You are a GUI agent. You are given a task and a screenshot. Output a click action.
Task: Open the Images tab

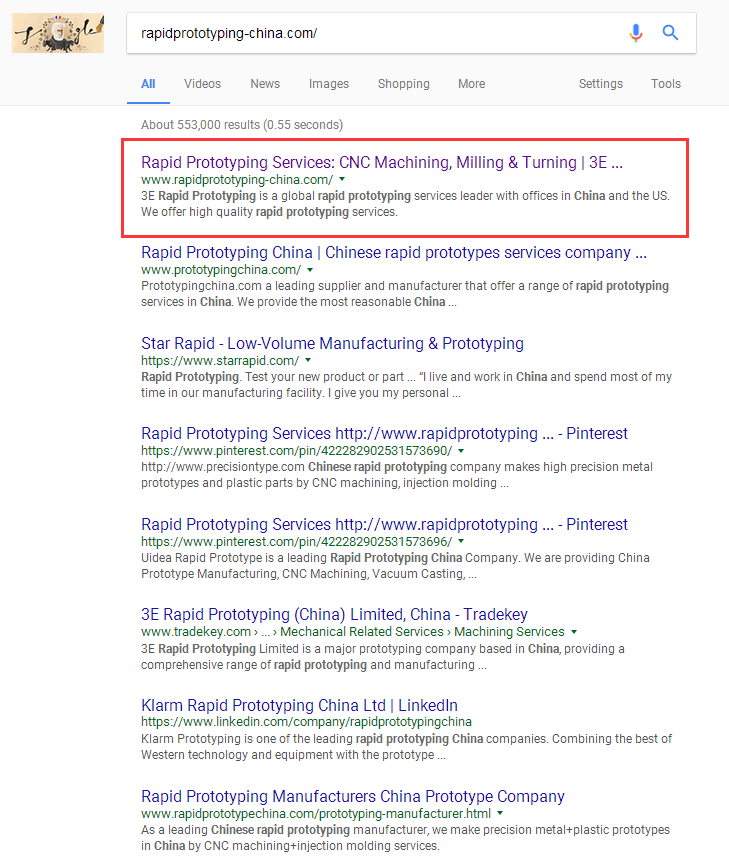[329, 84]
